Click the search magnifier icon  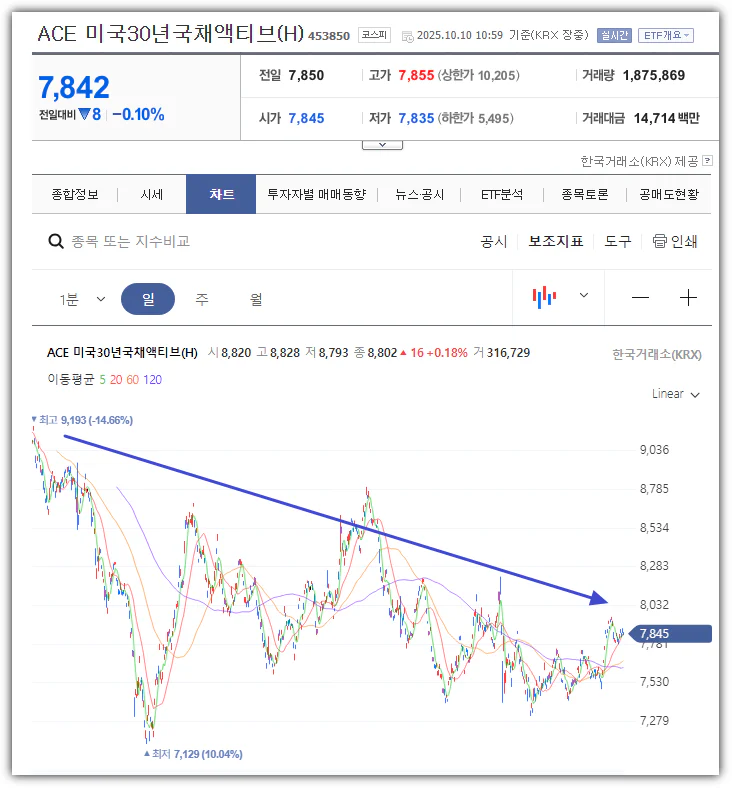coord(57,241)
